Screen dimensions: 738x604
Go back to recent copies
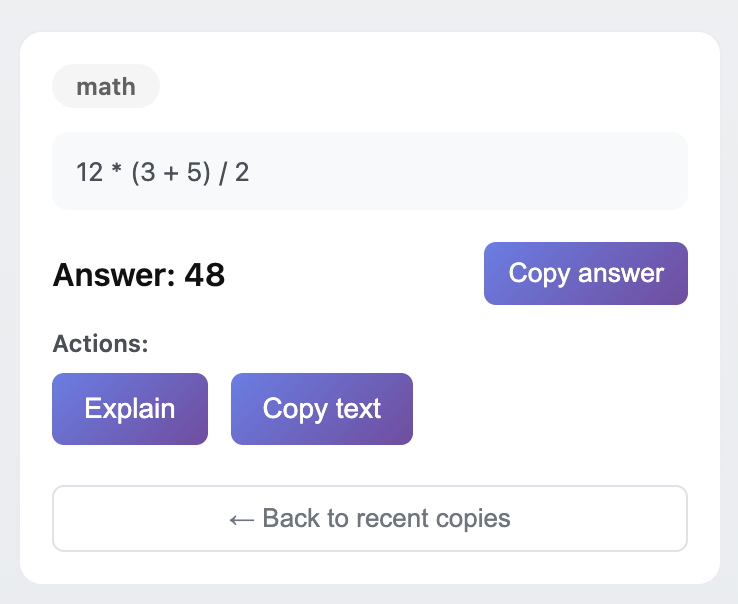(369, 518)
